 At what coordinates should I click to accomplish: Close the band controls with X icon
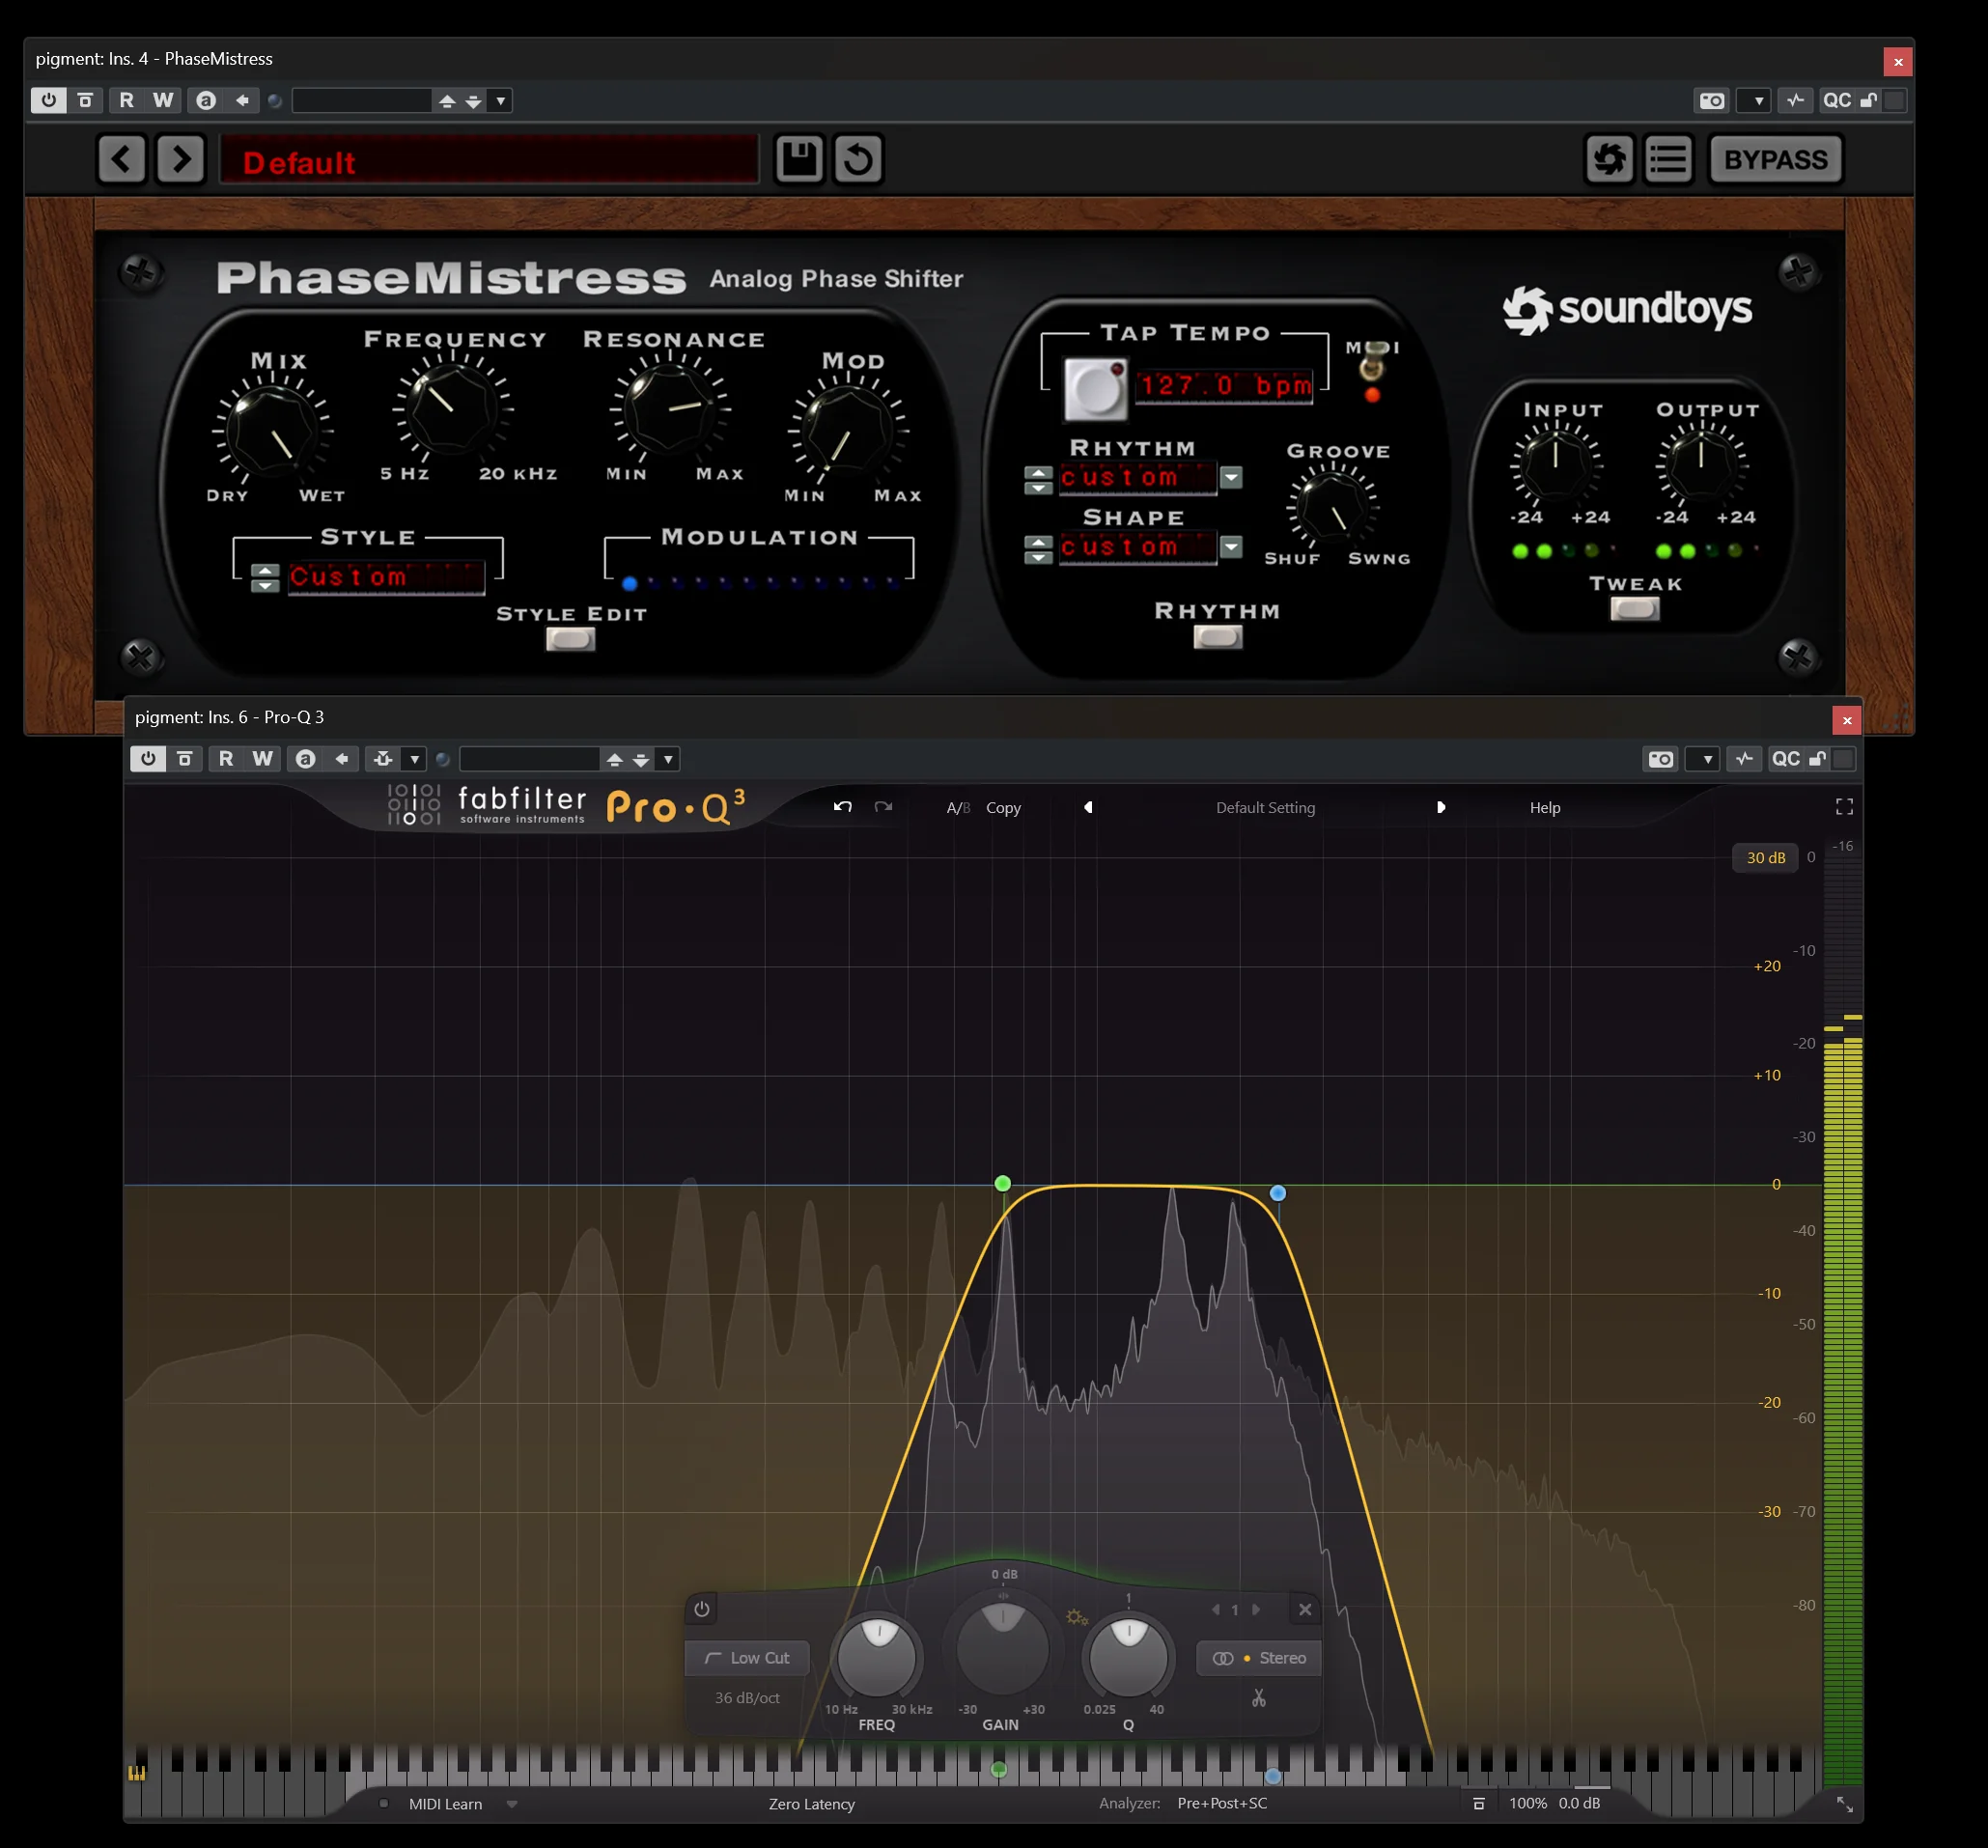coord(1305,1609)
